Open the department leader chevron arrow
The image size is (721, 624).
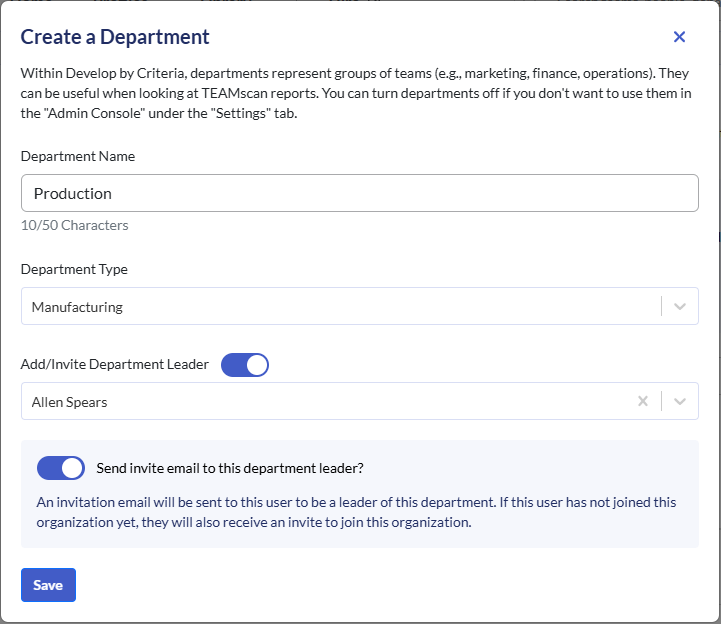point(680,401)
